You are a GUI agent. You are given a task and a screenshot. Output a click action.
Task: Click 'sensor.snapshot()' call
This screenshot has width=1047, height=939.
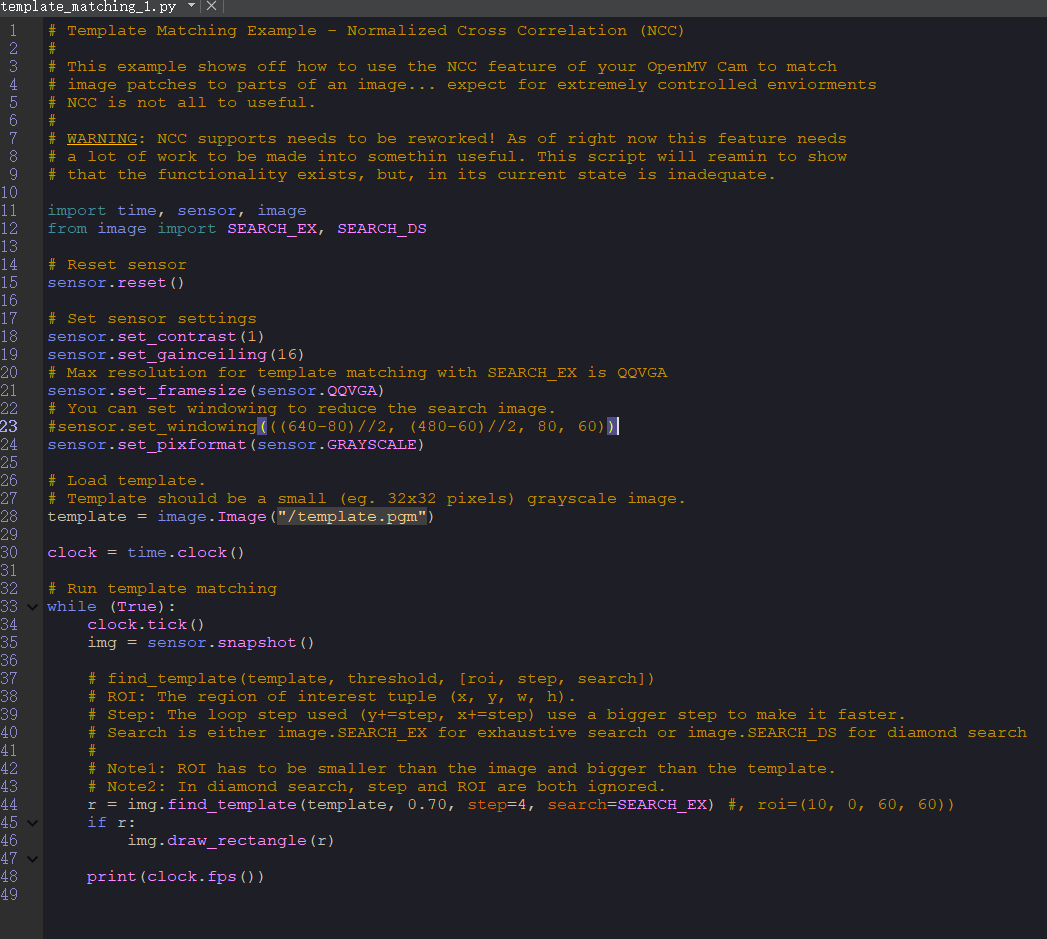click(x=230, y=643)
